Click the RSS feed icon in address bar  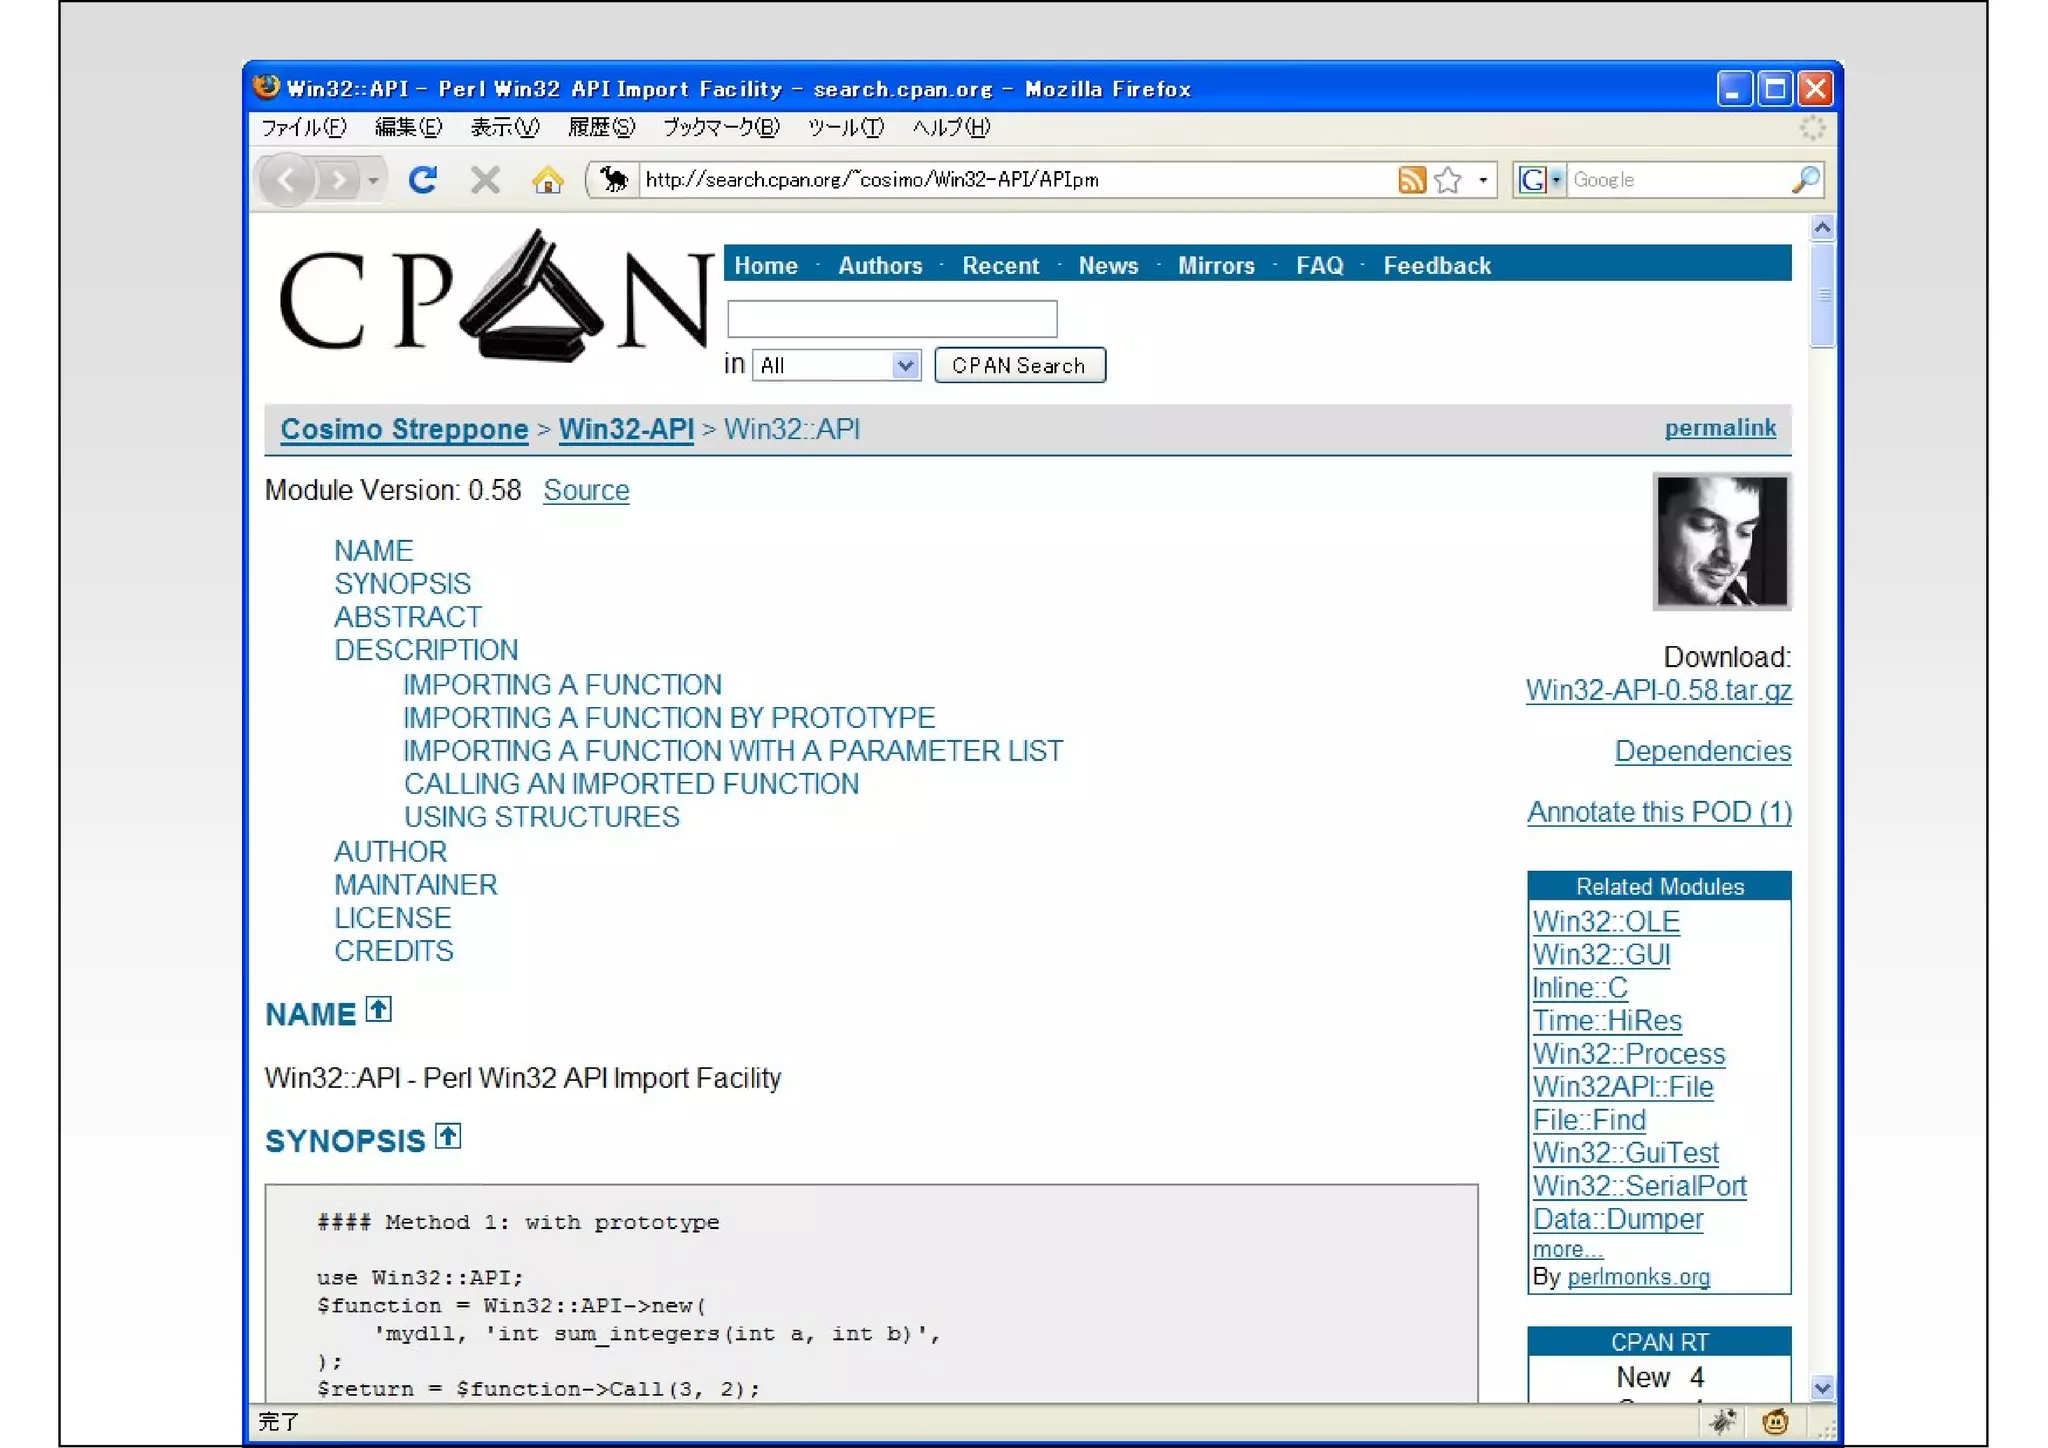tap(1411, 180)
